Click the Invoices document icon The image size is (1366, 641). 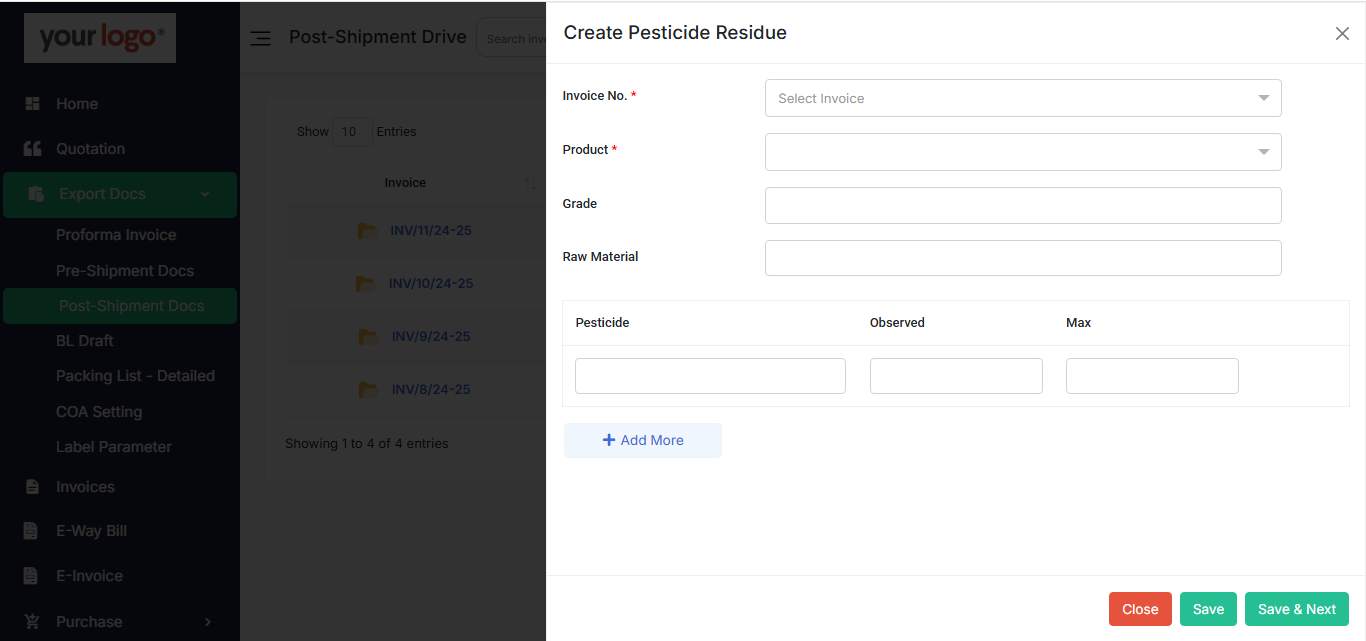[32, 487]
